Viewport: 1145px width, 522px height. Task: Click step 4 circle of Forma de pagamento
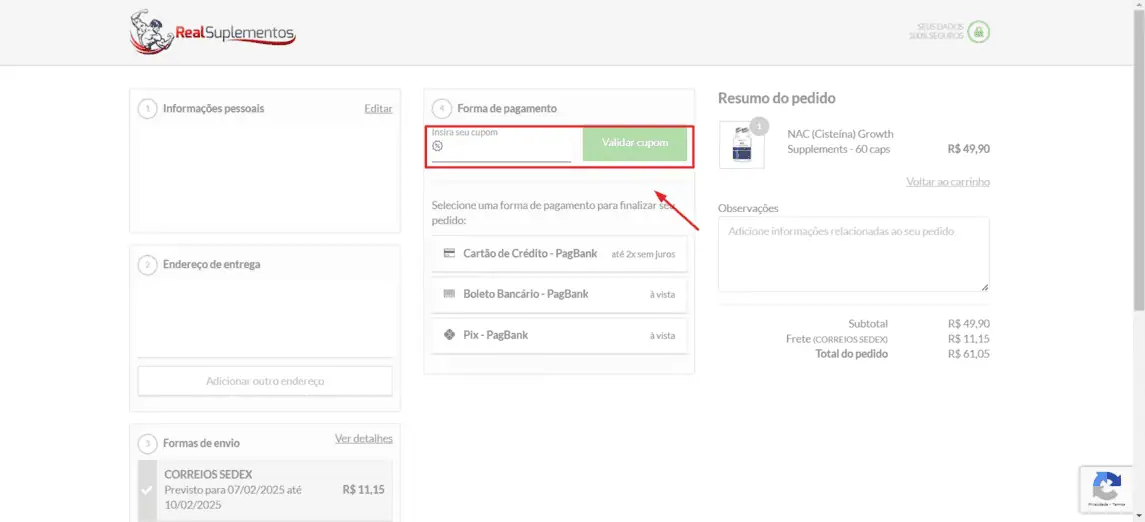(442, 109)
